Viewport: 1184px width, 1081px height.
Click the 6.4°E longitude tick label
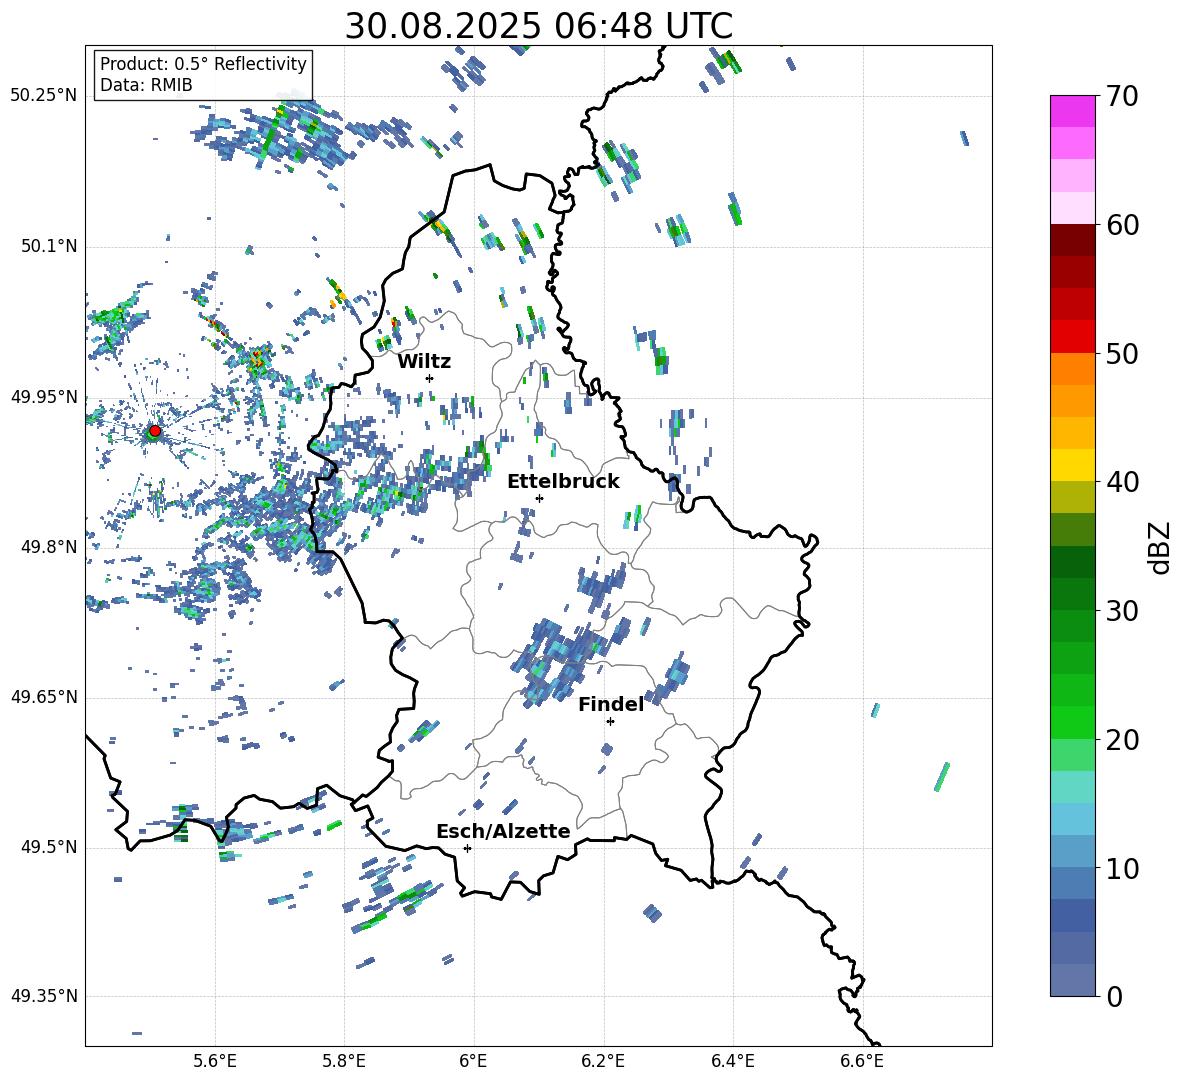click(x=732, y=1061)
